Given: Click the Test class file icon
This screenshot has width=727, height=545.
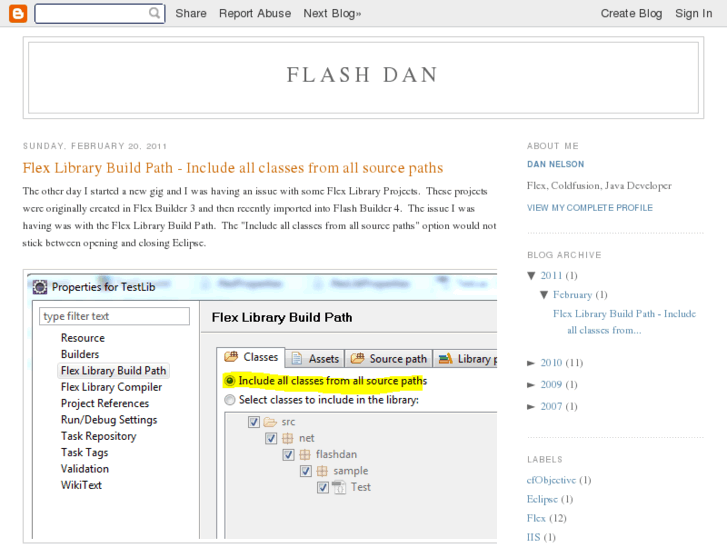Looking at the screenshot, I should [339, 487].
